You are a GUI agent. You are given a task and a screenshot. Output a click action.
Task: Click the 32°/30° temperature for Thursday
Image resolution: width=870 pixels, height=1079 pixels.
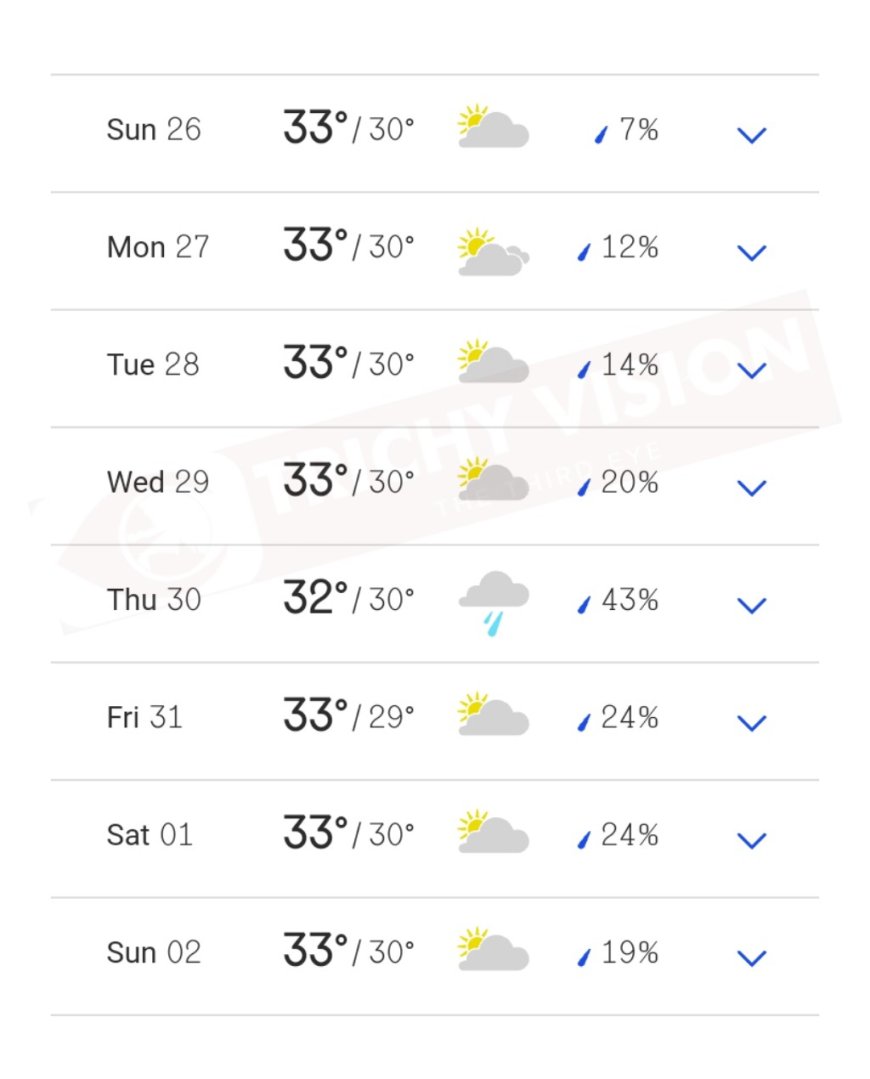coord(348,599)
